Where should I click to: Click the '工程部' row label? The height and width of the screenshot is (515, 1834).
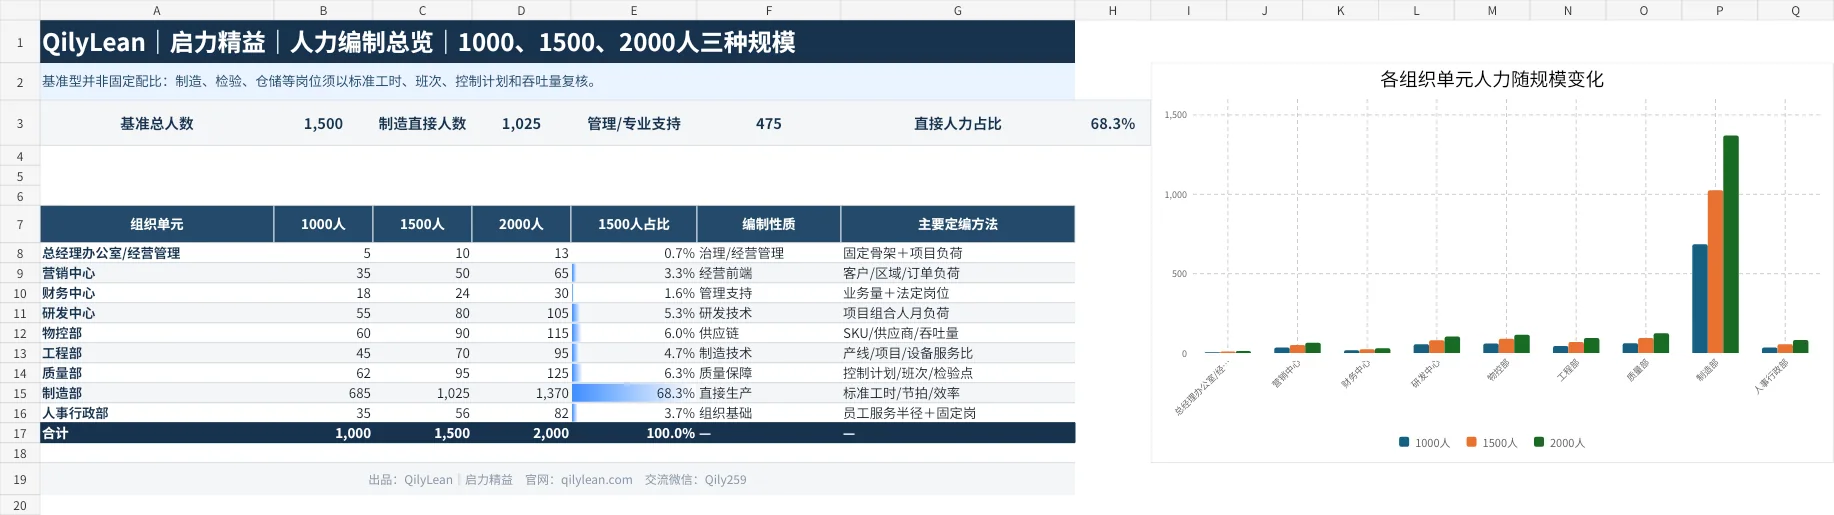point(157,353)
